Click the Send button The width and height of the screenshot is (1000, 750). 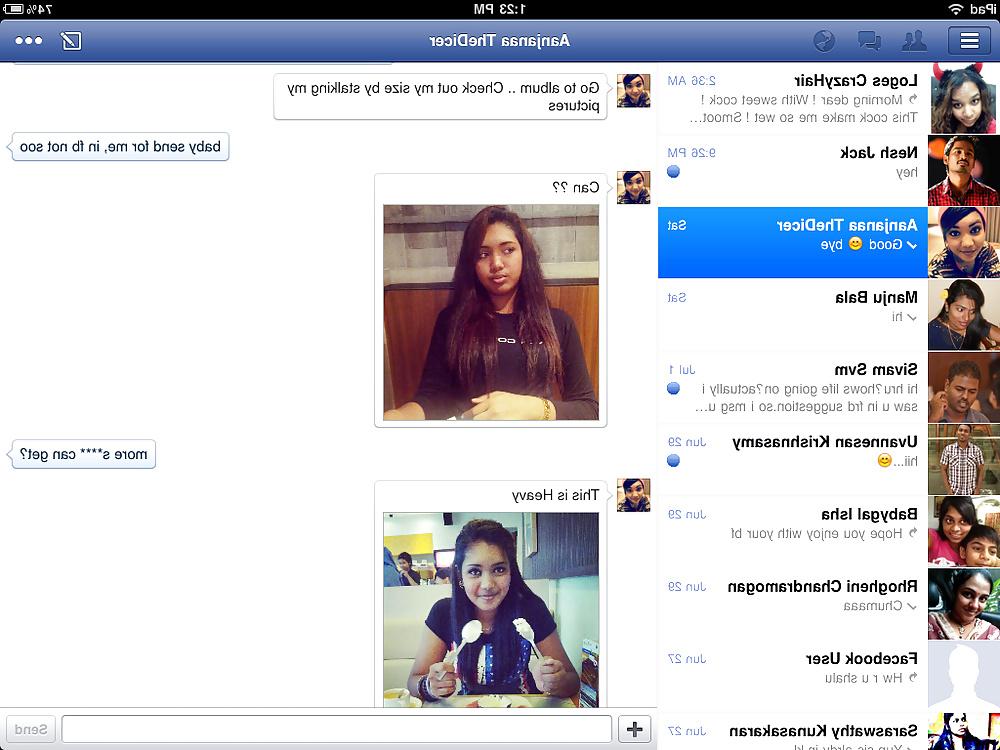pos(30,728)
